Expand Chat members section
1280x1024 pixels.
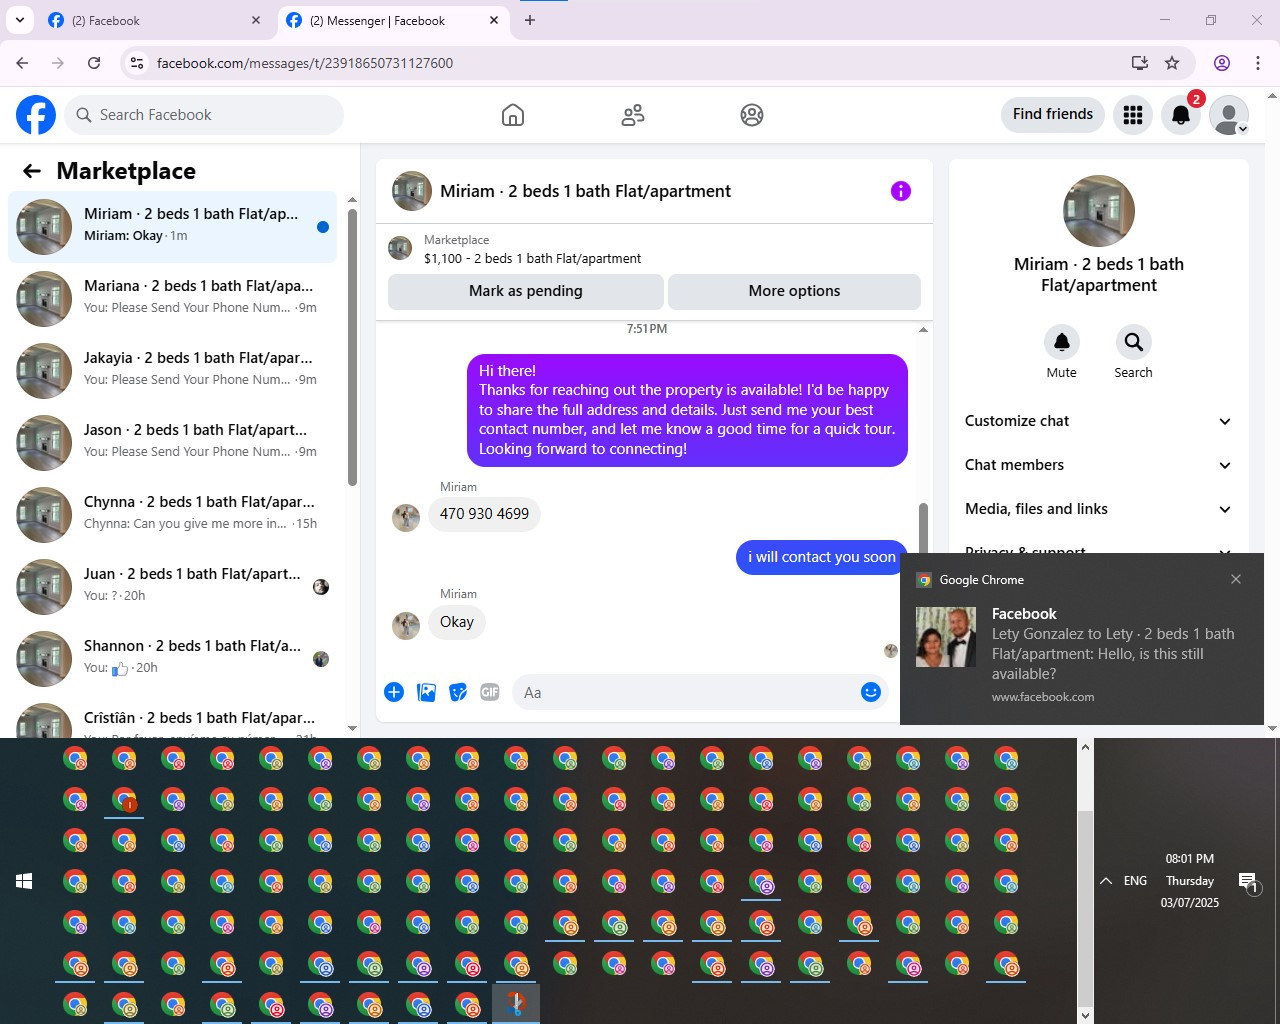(1098, 465)
